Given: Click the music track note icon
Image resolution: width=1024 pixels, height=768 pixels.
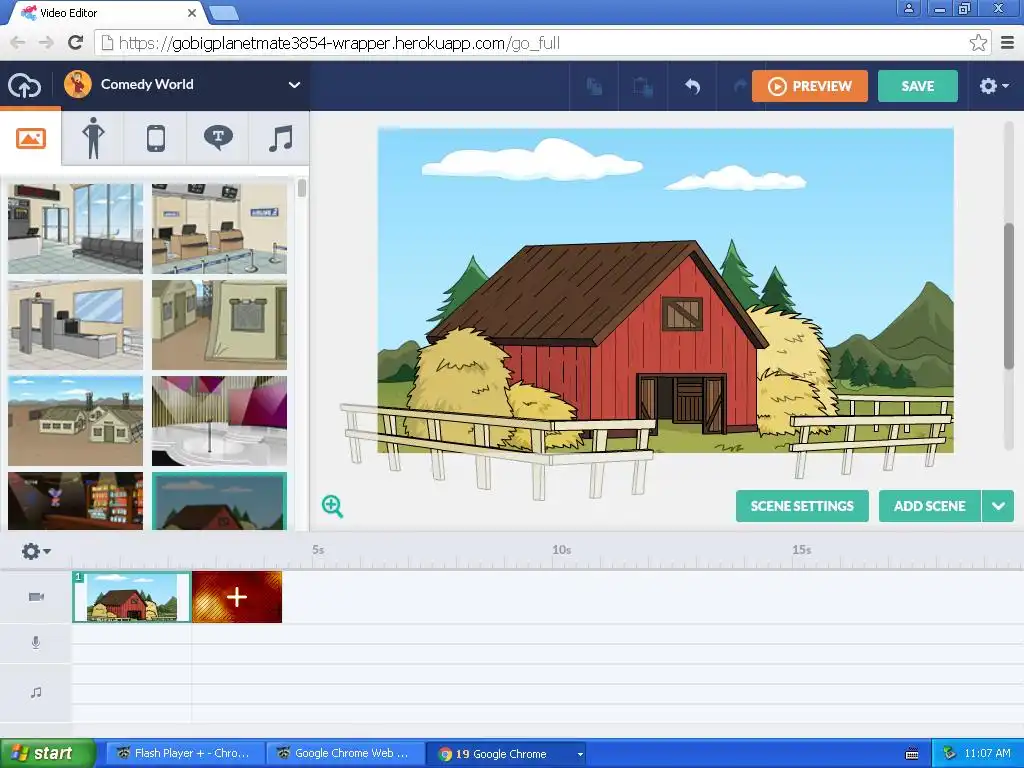Looking at the screenshot, I should pos(36,692).
